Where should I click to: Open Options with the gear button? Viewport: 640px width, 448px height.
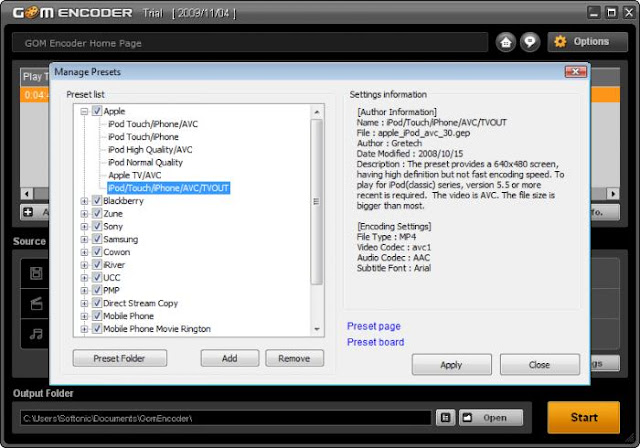[x=587, y=42]
